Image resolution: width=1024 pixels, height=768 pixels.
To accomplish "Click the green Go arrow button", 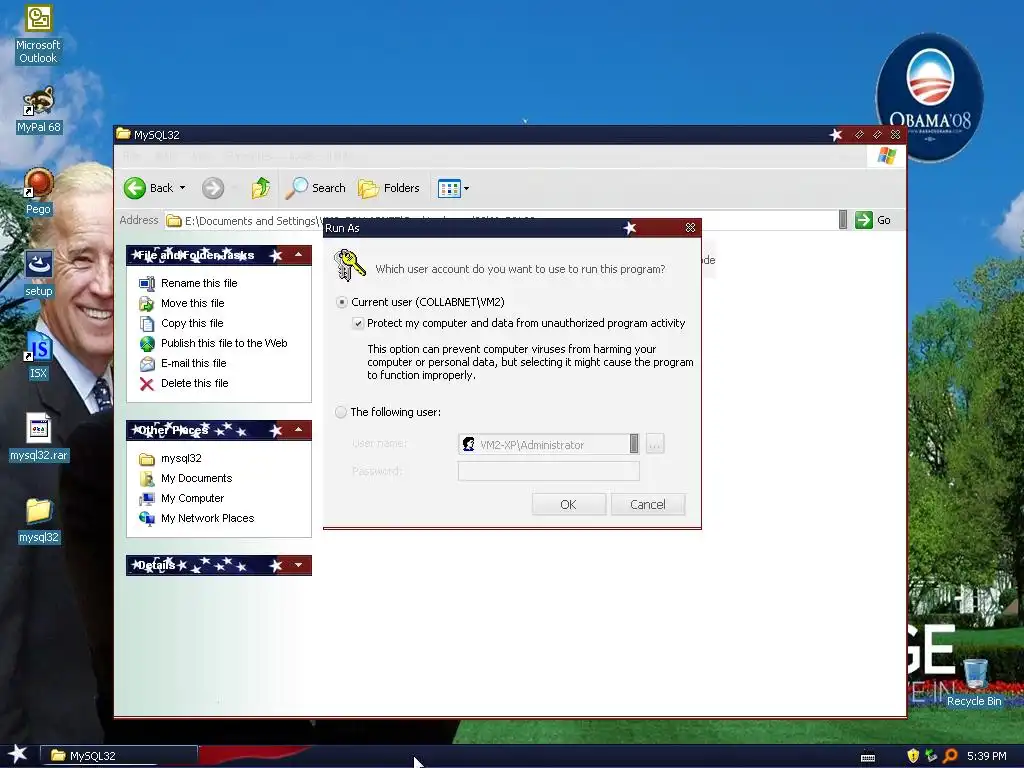I will pos(863,220).
